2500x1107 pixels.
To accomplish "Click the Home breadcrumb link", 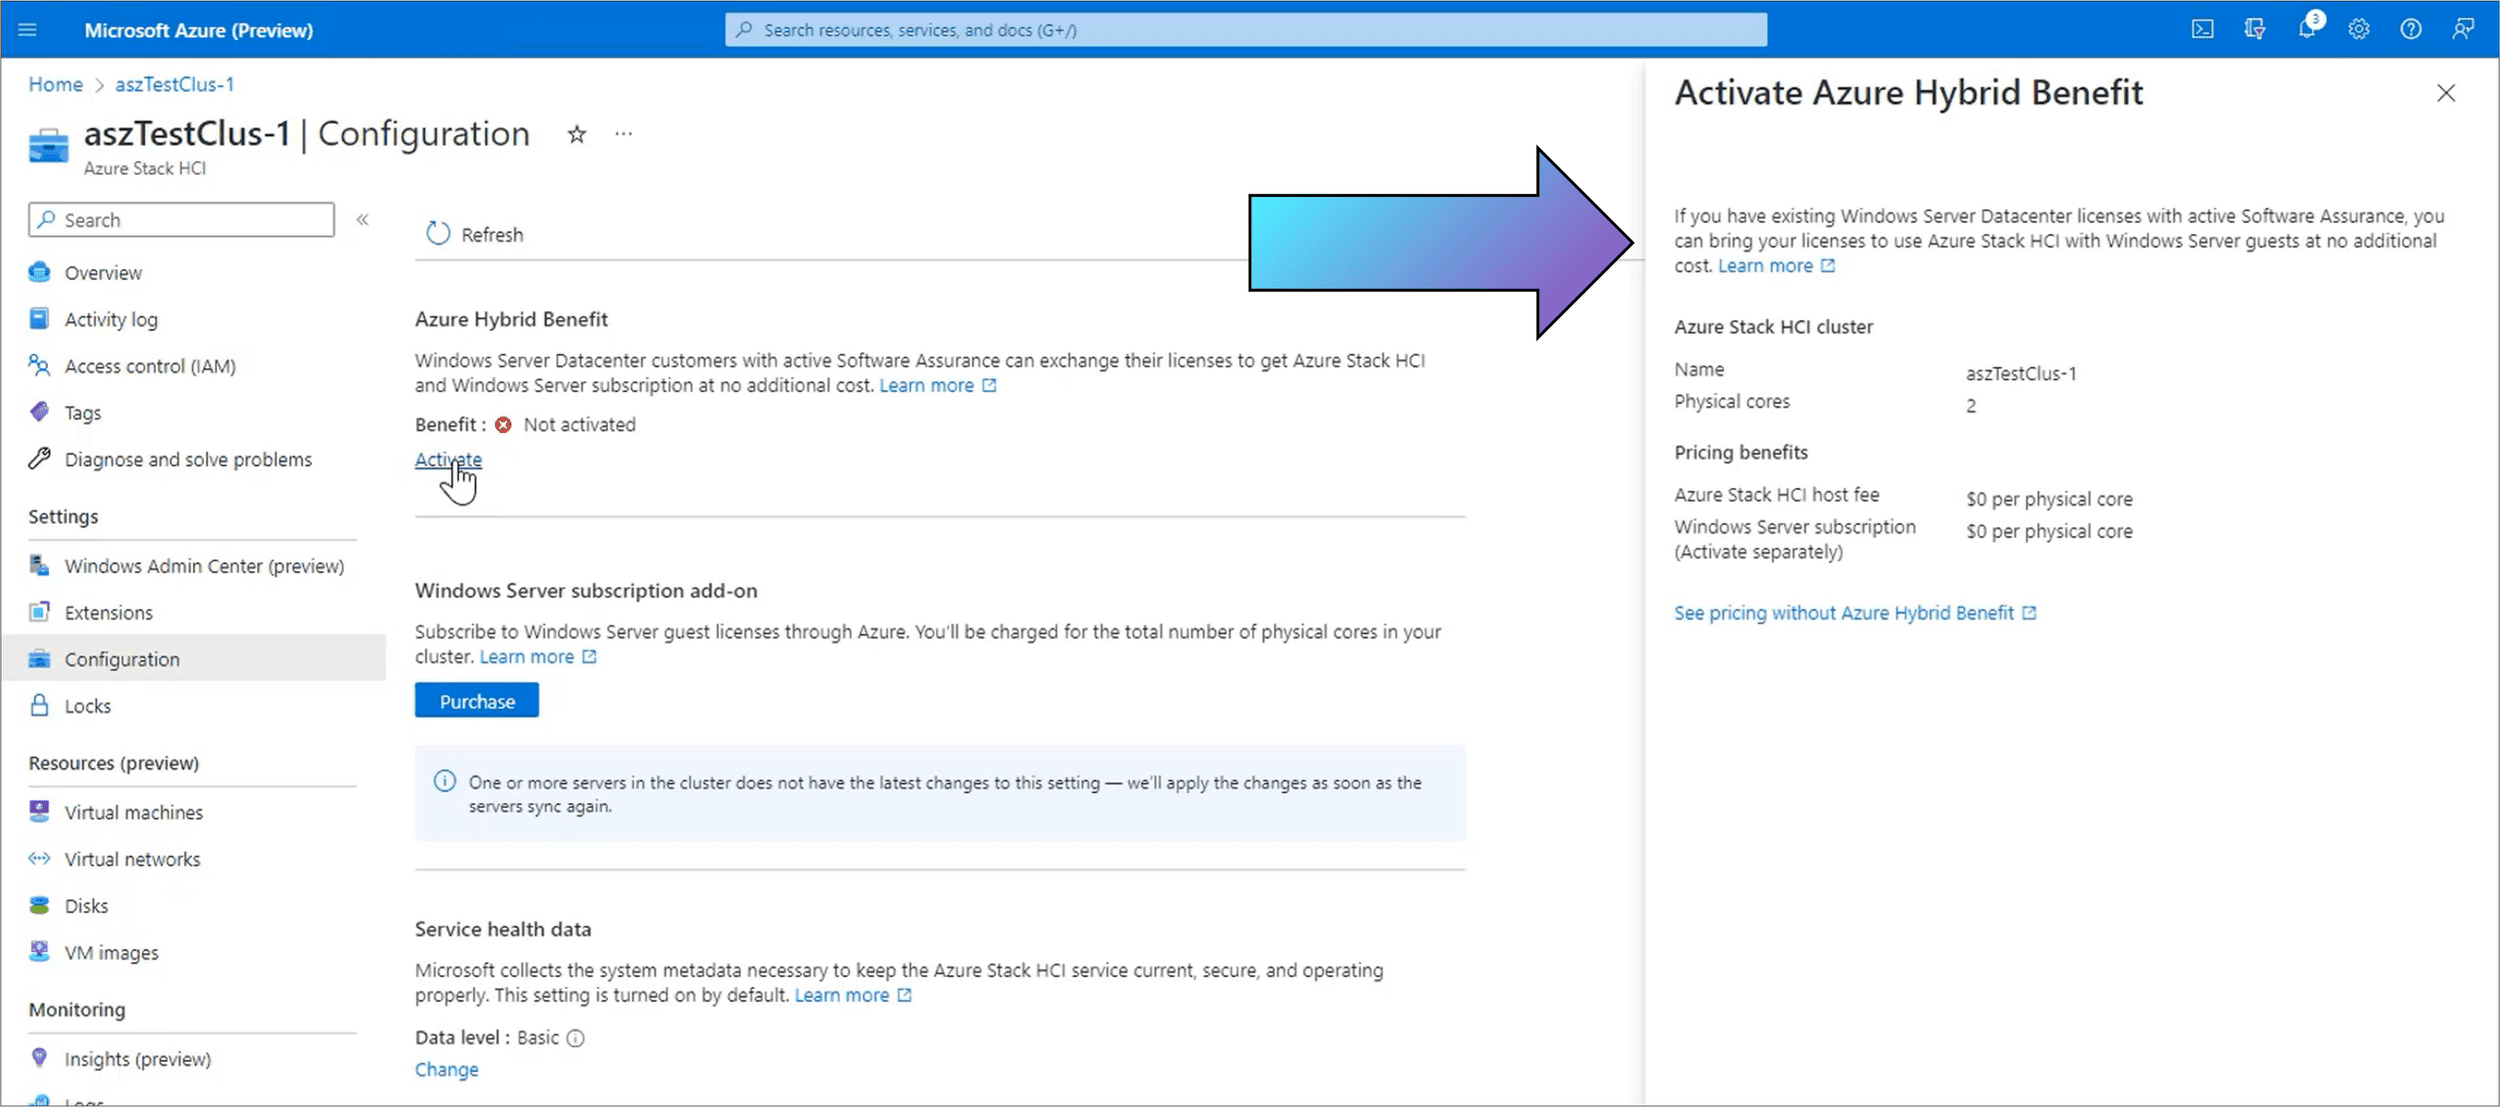I will coord(56,85).
